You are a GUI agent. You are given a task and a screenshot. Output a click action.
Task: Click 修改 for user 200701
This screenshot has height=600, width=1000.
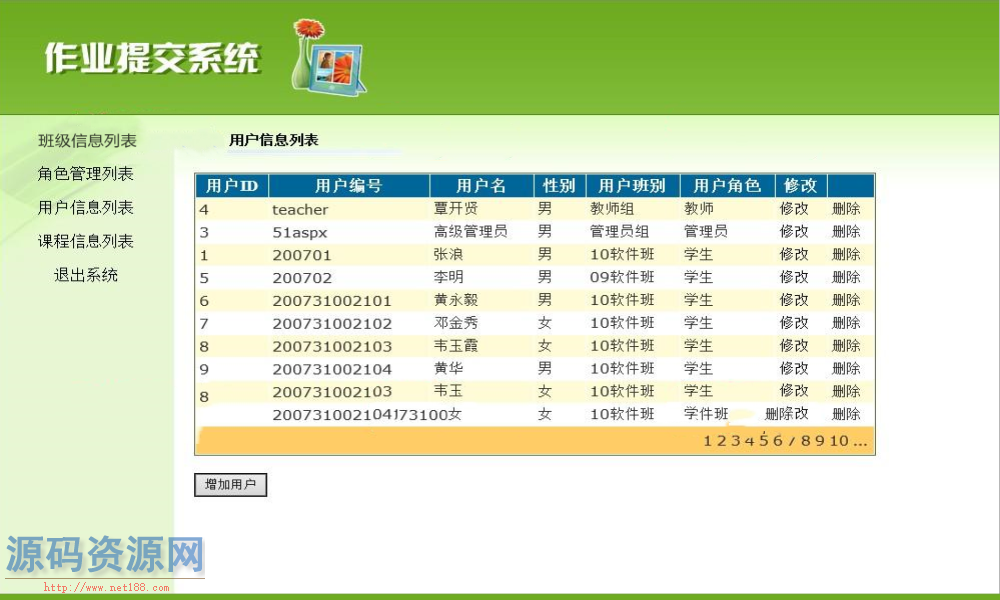coord(794,255)
